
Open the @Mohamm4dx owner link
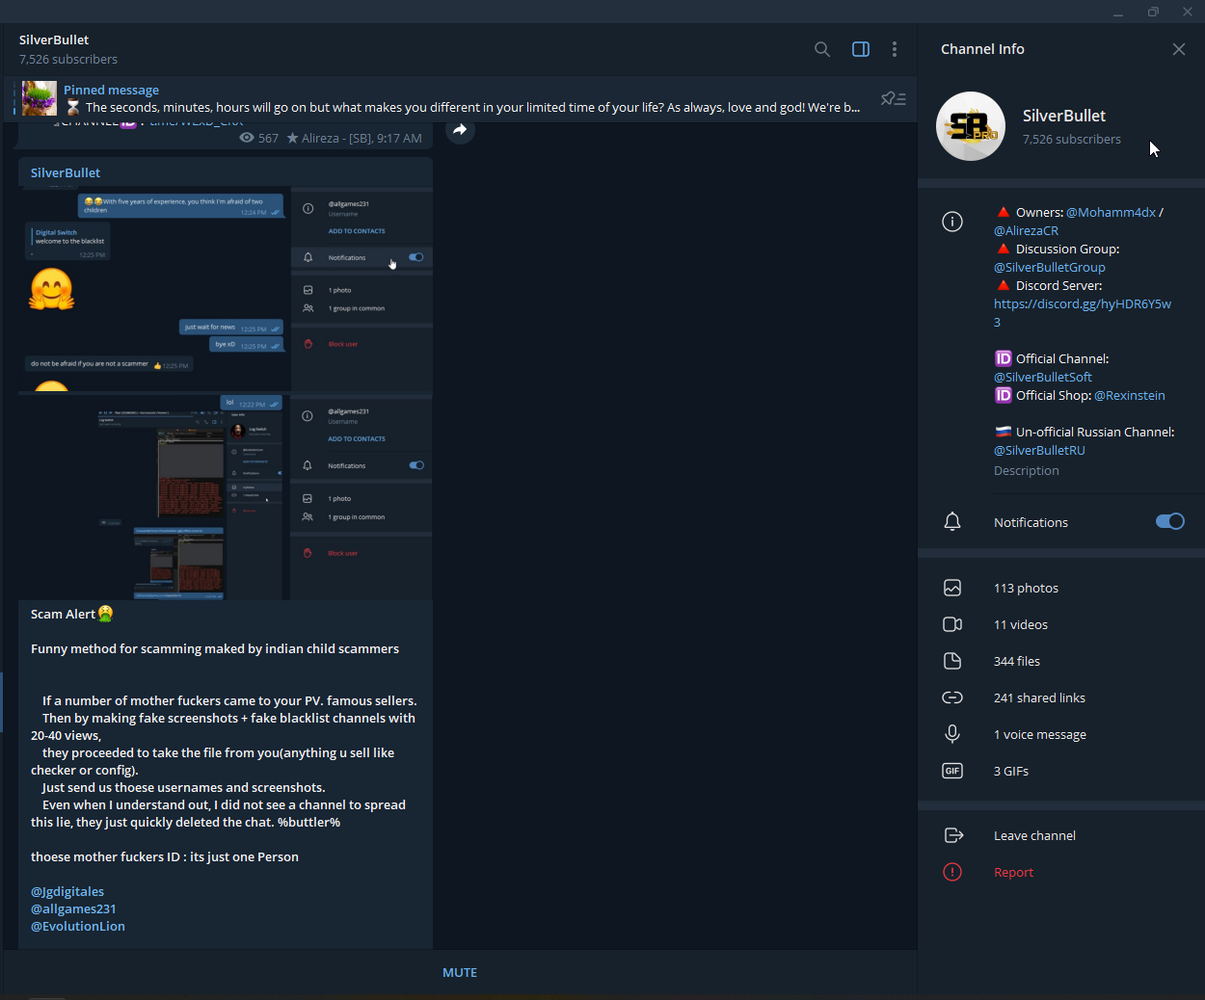[x=1111, y=212]
